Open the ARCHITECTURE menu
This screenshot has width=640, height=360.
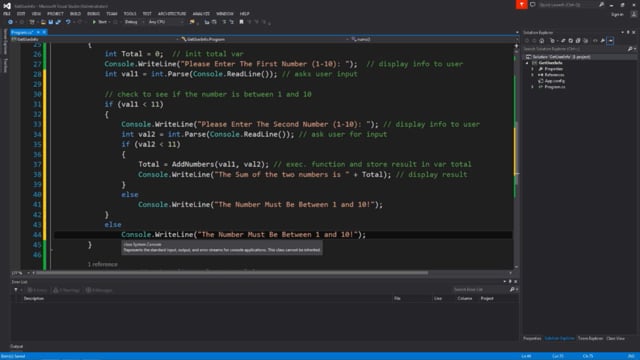click(172, 14)
